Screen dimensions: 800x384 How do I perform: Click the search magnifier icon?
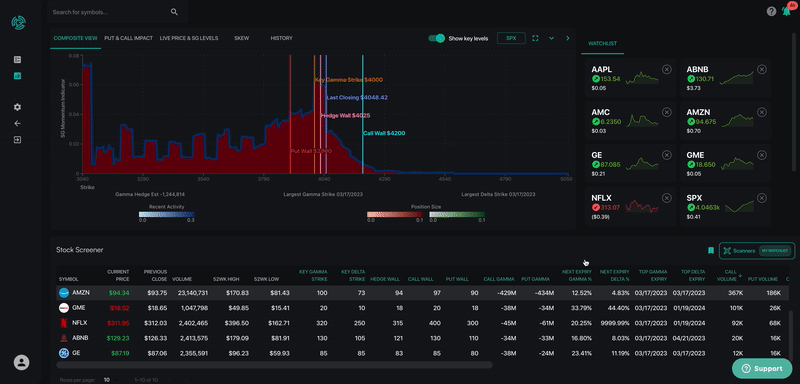click(x=174, y=12)
